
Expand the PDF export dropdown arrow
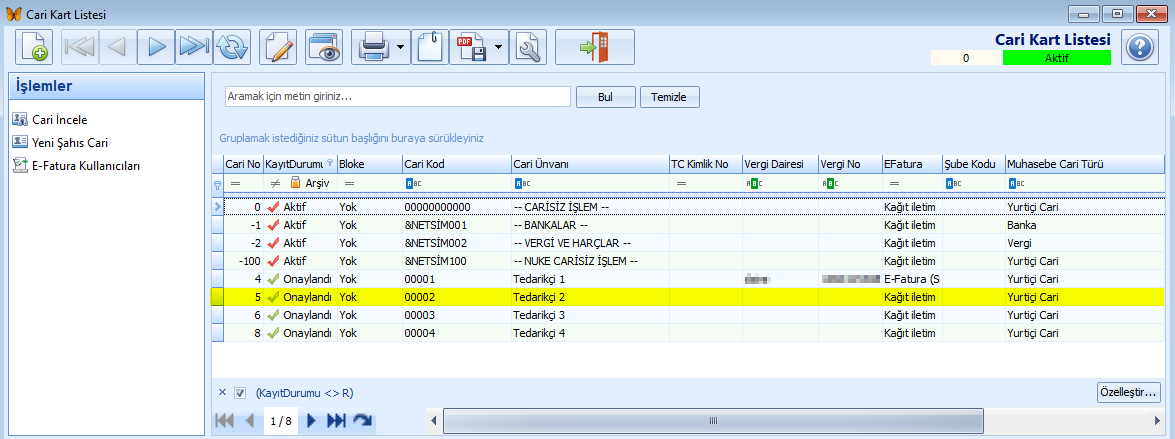(x=499, y=47)
